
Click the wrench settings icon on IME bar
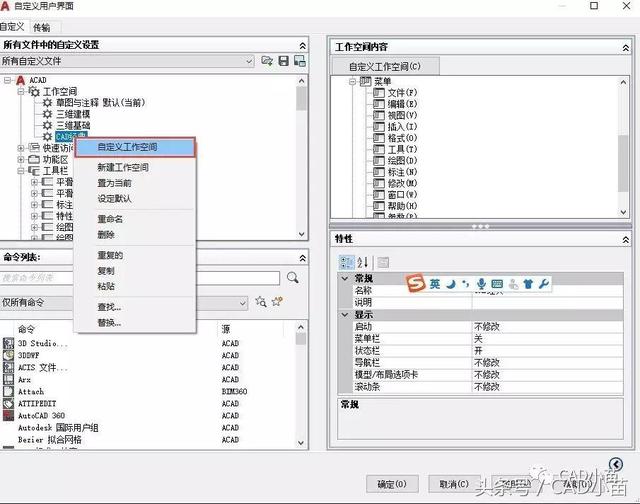pos(543,284)
